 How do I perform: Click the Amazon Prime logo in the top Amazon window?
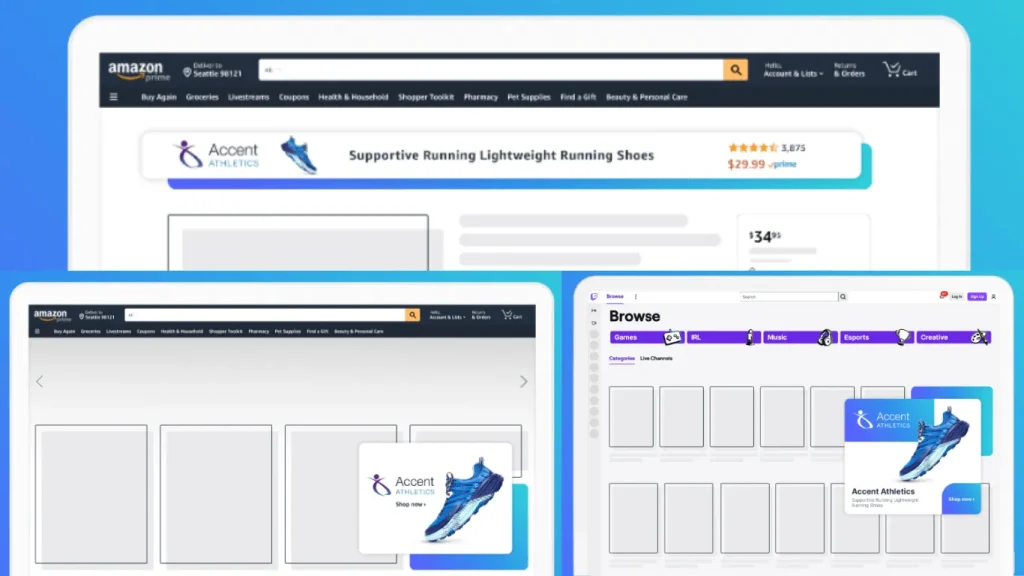tap(138, 71)
